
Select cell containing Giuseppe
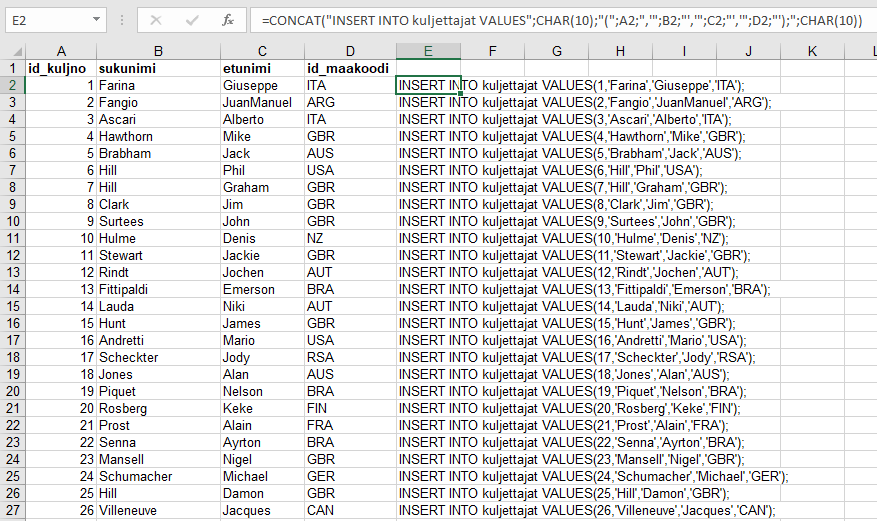(262, 86)
